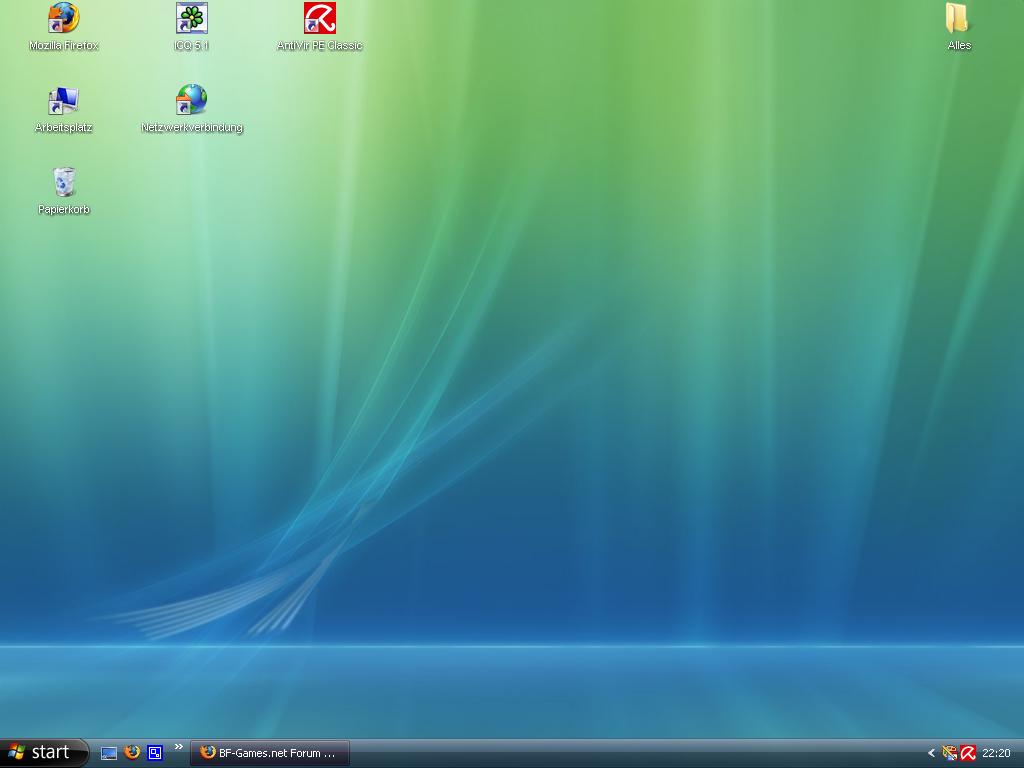Launch Firefox from quick launch bar
The width and height of the screenshot is (1024, 768).
coord(132,752)
